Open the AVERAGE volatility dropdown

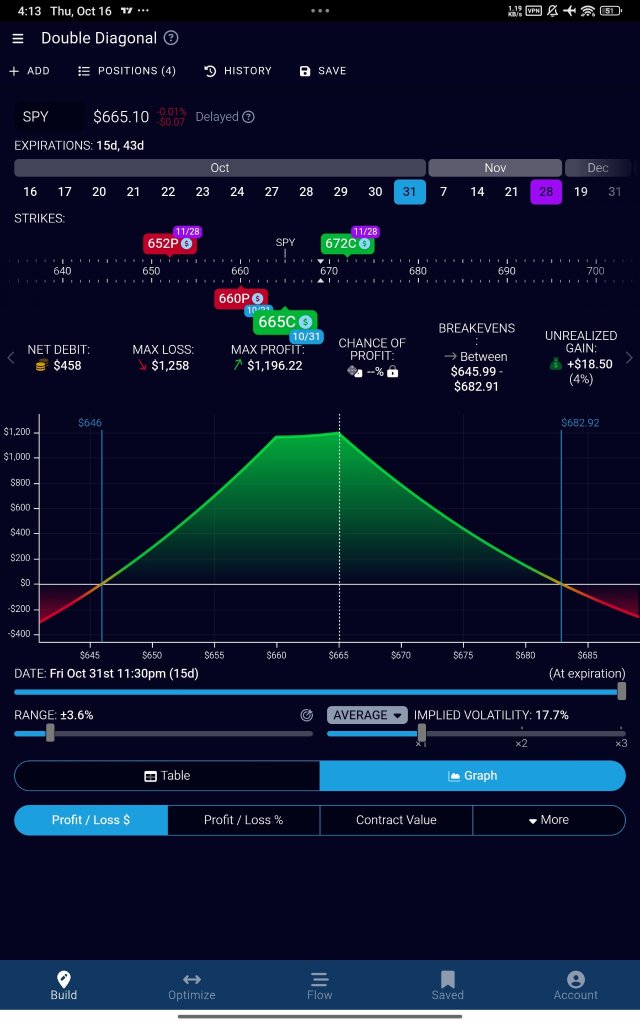[367, 715]
